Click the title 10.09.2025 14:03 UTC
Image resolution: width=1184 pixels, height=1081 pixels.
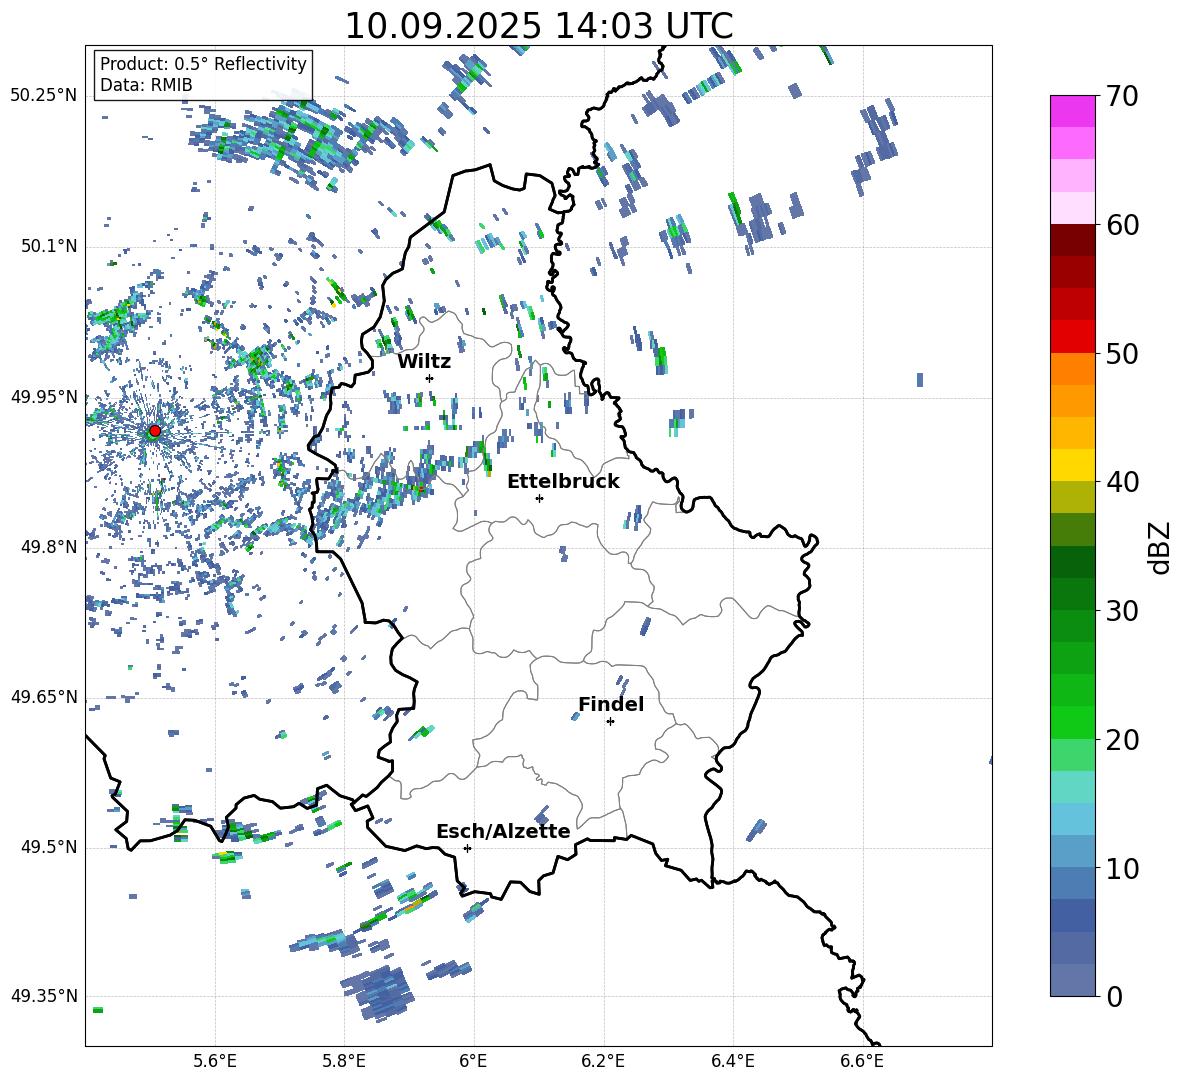(x=539, y=26)
